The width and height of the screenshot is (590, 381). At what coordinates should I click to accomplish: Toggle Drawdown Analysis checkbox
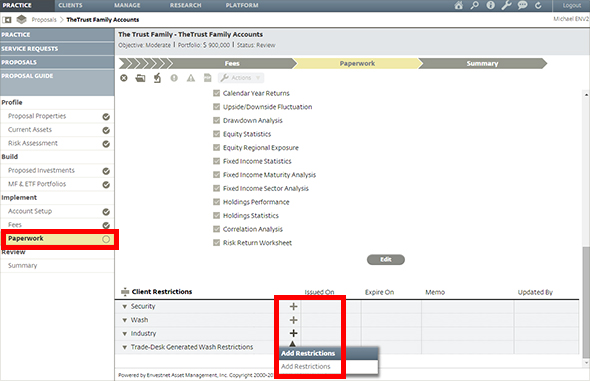click(x=216, y=120)
